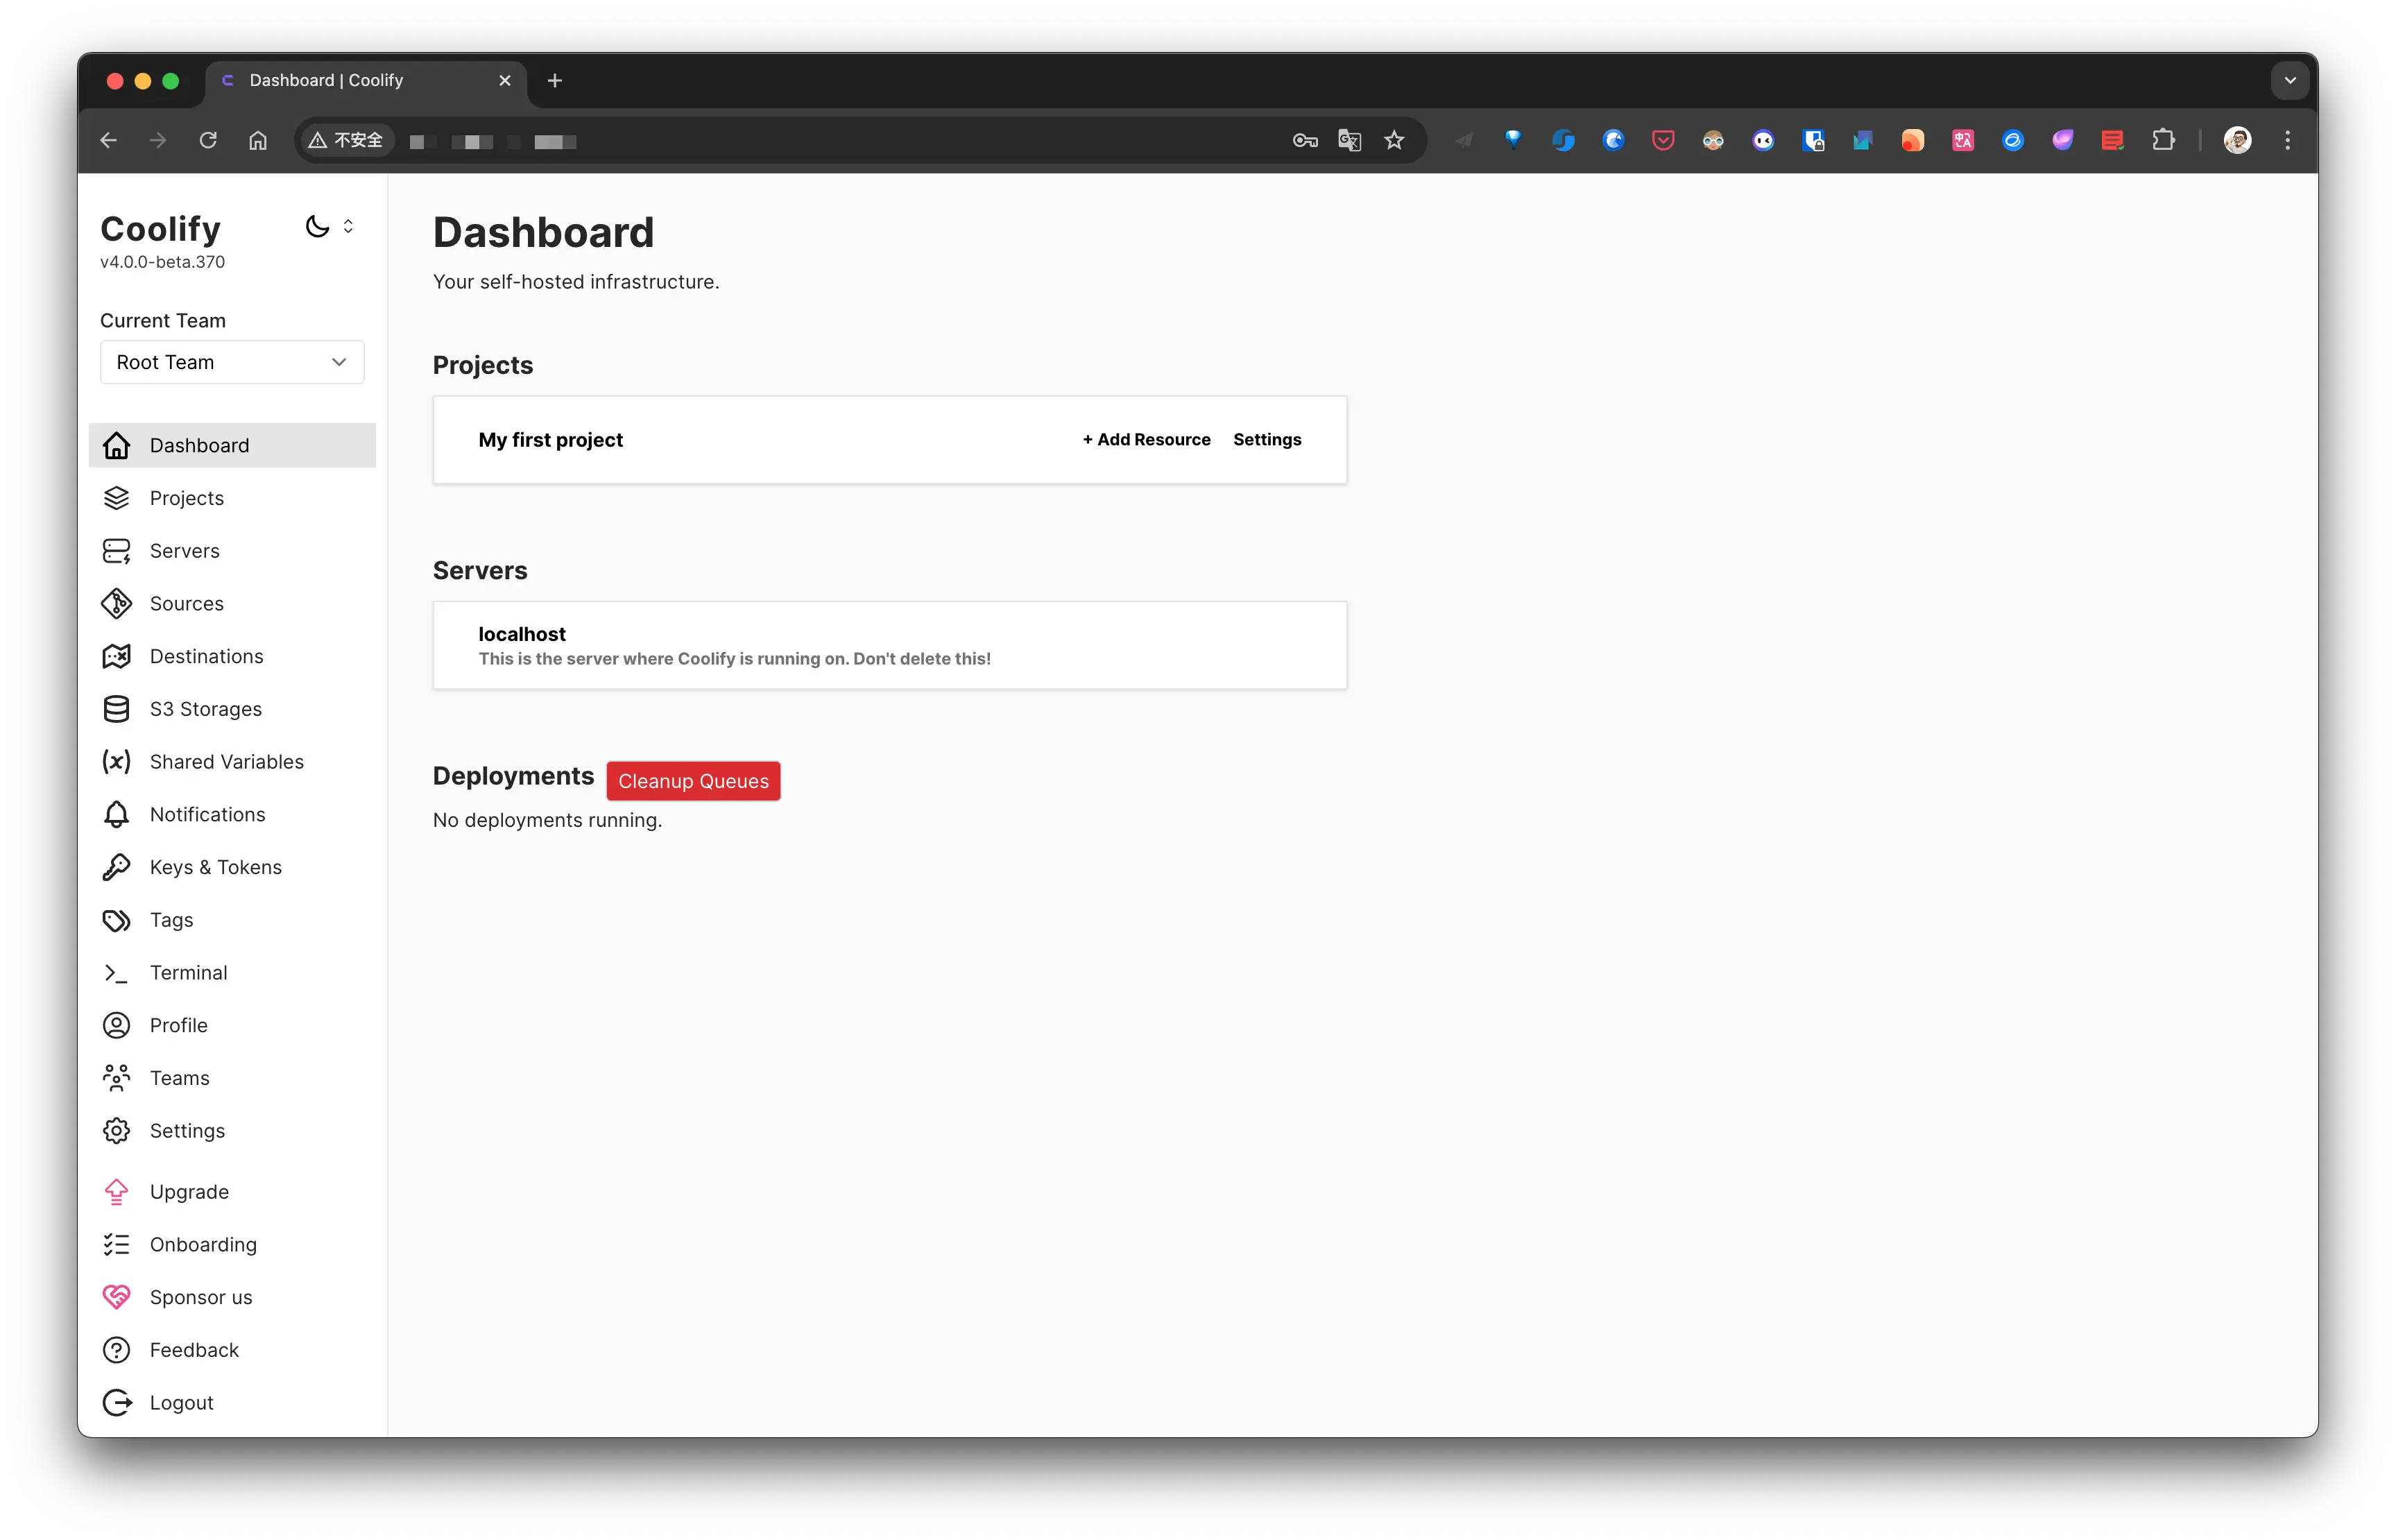Click the Sponsor us heart icon

(x=116, y=1297)
